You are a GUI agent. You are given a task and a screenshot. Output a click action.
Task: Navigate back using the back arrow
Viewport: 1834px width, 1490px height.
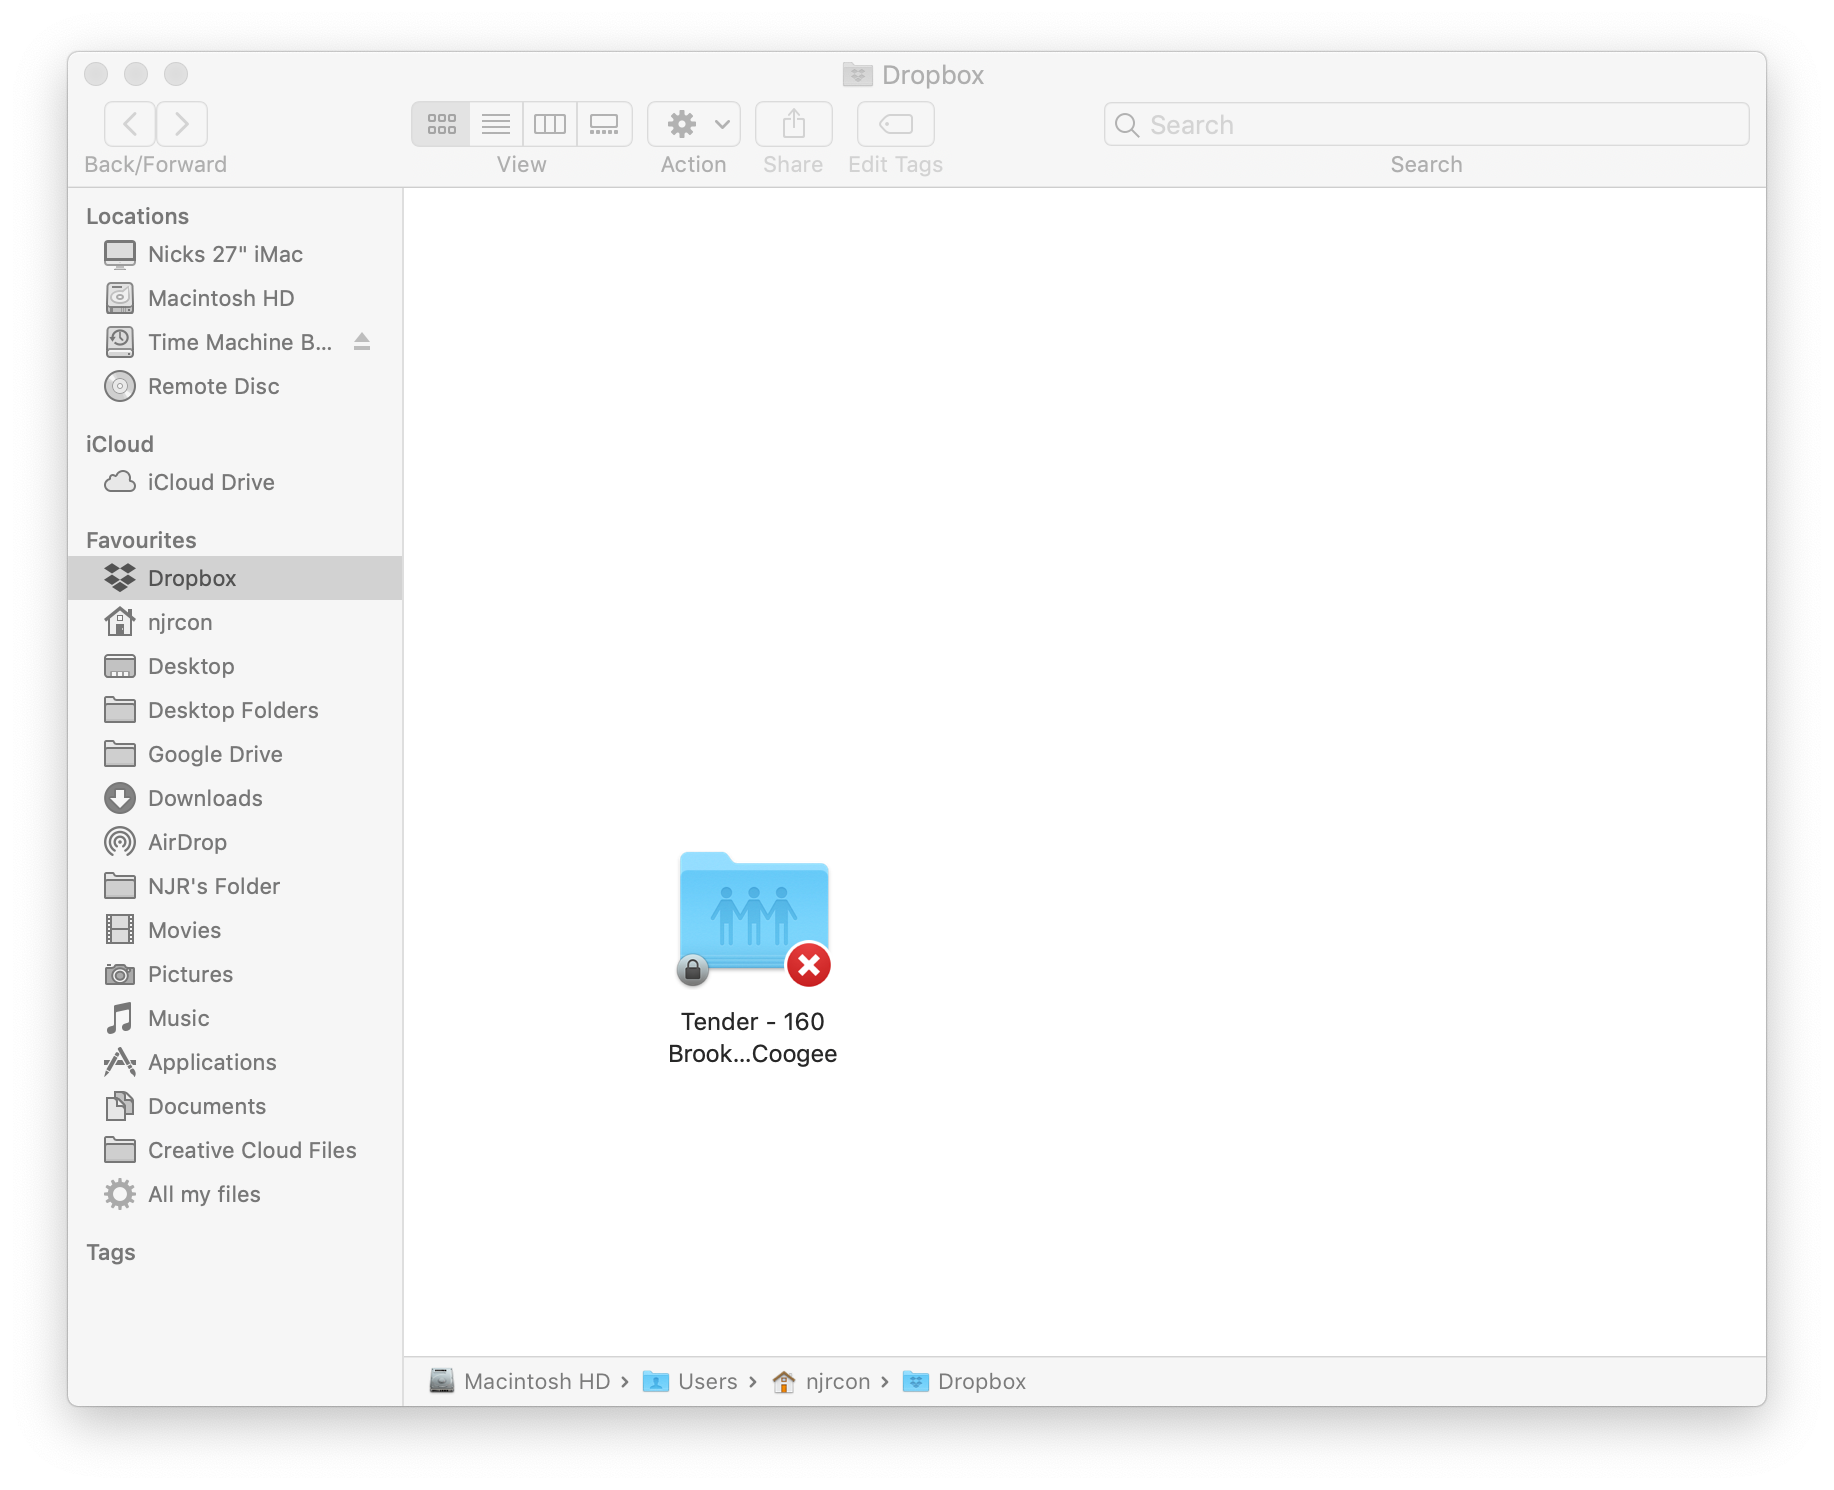129,124
